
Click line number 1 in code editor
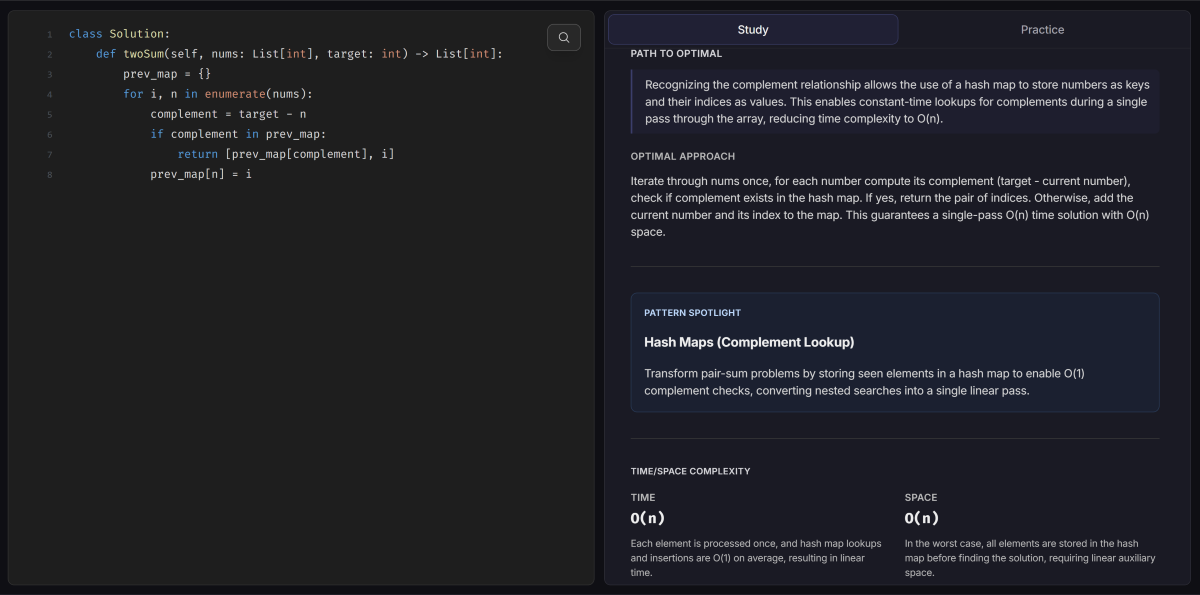tap(49, 33)
